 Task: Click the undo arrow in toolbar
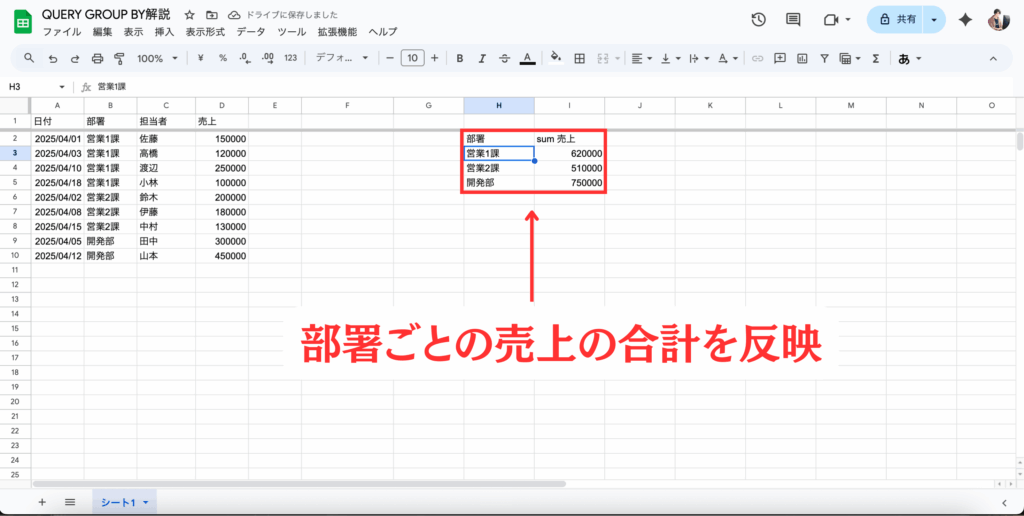point(52,59)
